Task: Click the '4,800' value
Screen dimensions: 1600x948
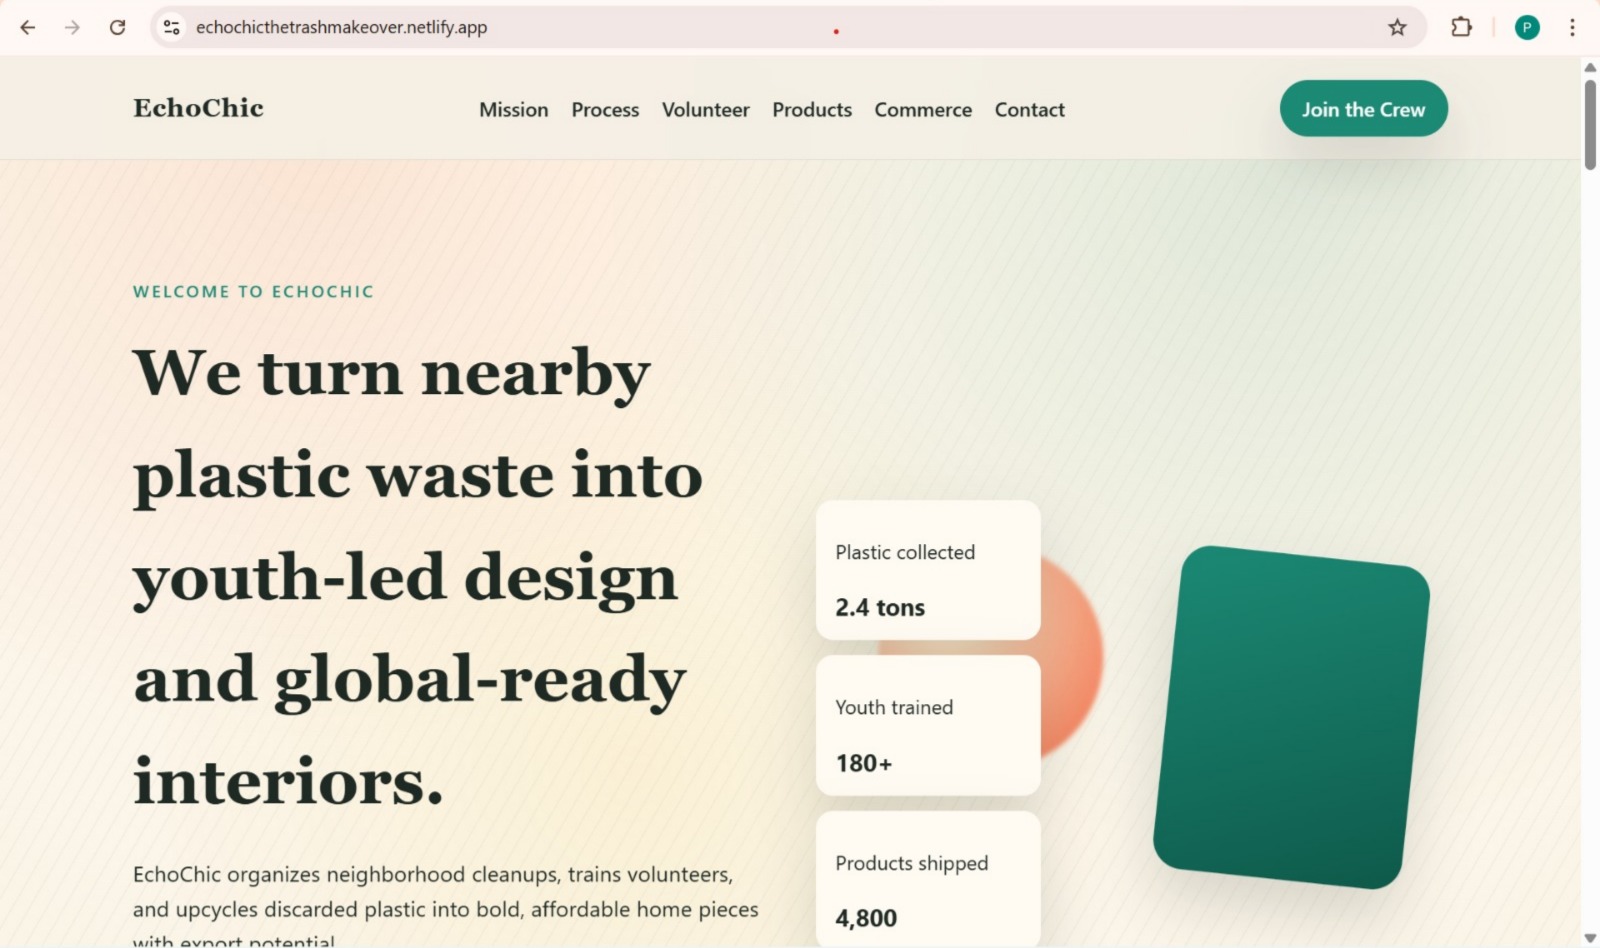Action: click(x=866, y=918)
